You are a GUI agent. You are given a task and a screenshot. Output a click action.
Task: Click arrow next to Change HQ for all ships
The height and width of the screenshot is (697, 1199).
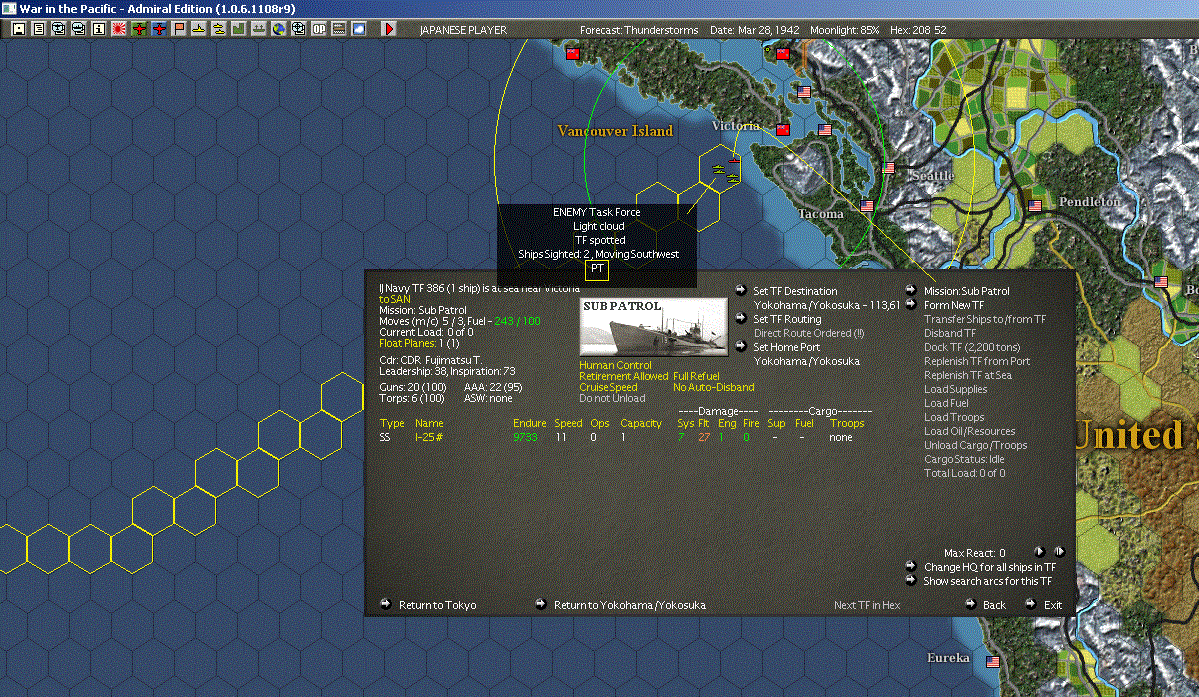[x=911, y=566]
